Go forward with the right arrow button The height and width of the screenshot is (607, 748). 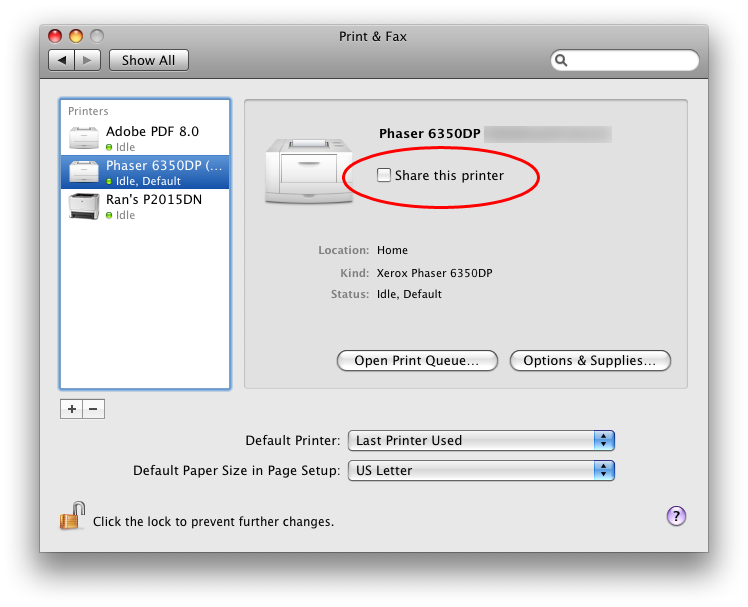[87, 60]
